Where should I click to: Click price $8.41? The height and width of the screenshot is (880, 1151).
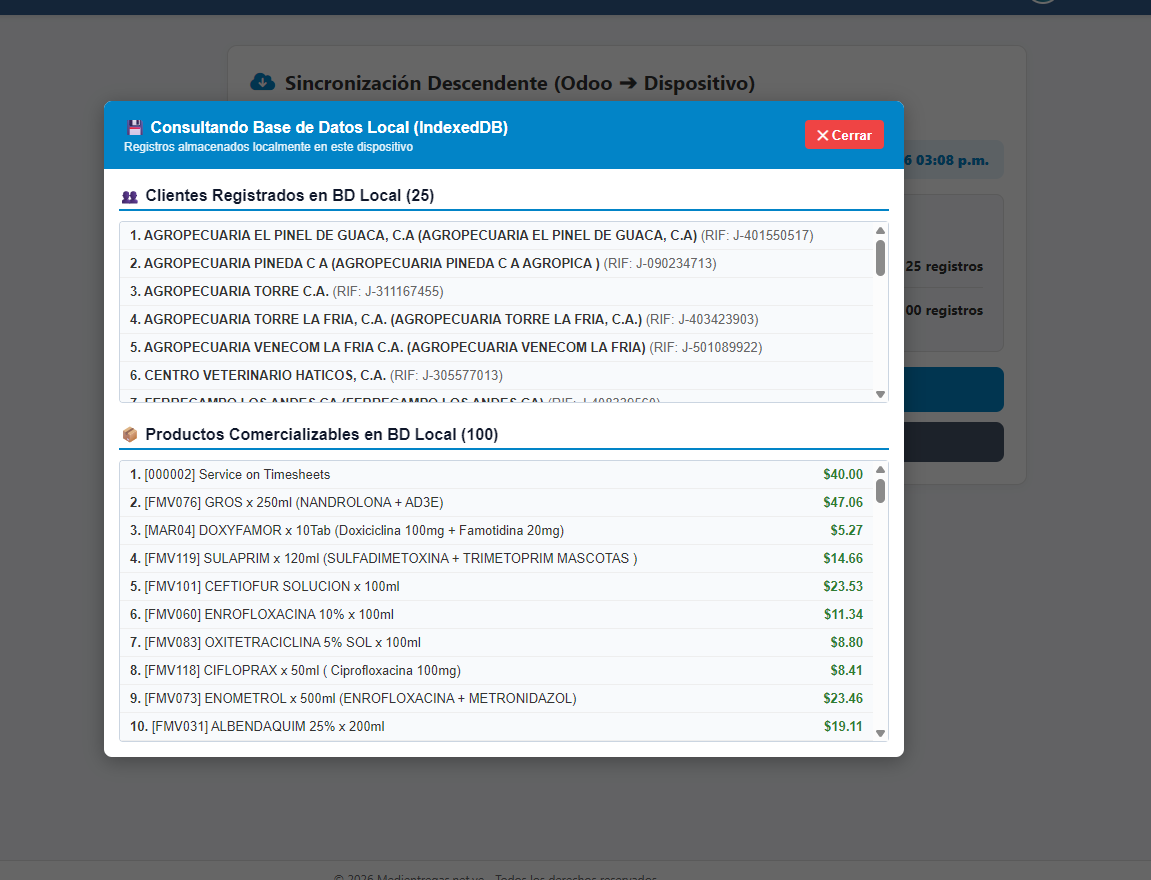[x=846, y=670]
